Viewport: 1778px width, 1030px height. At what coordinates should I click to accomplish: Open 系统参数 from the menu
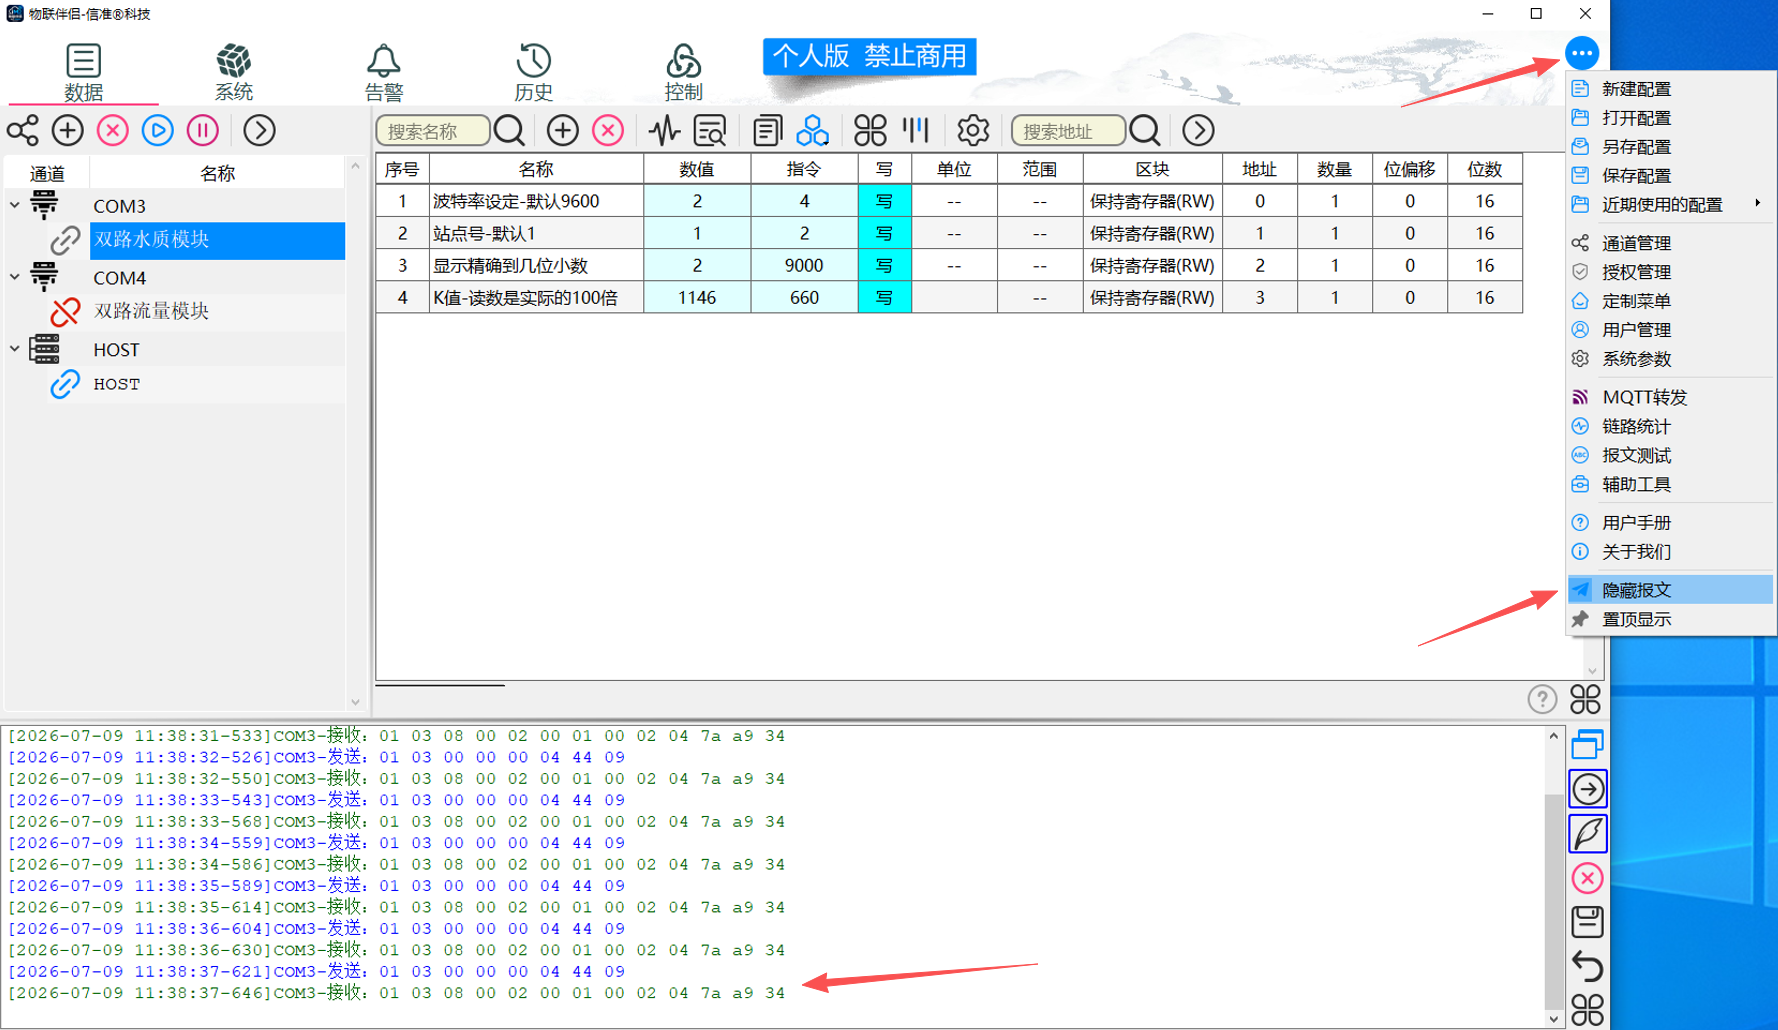click(1670, 359)
